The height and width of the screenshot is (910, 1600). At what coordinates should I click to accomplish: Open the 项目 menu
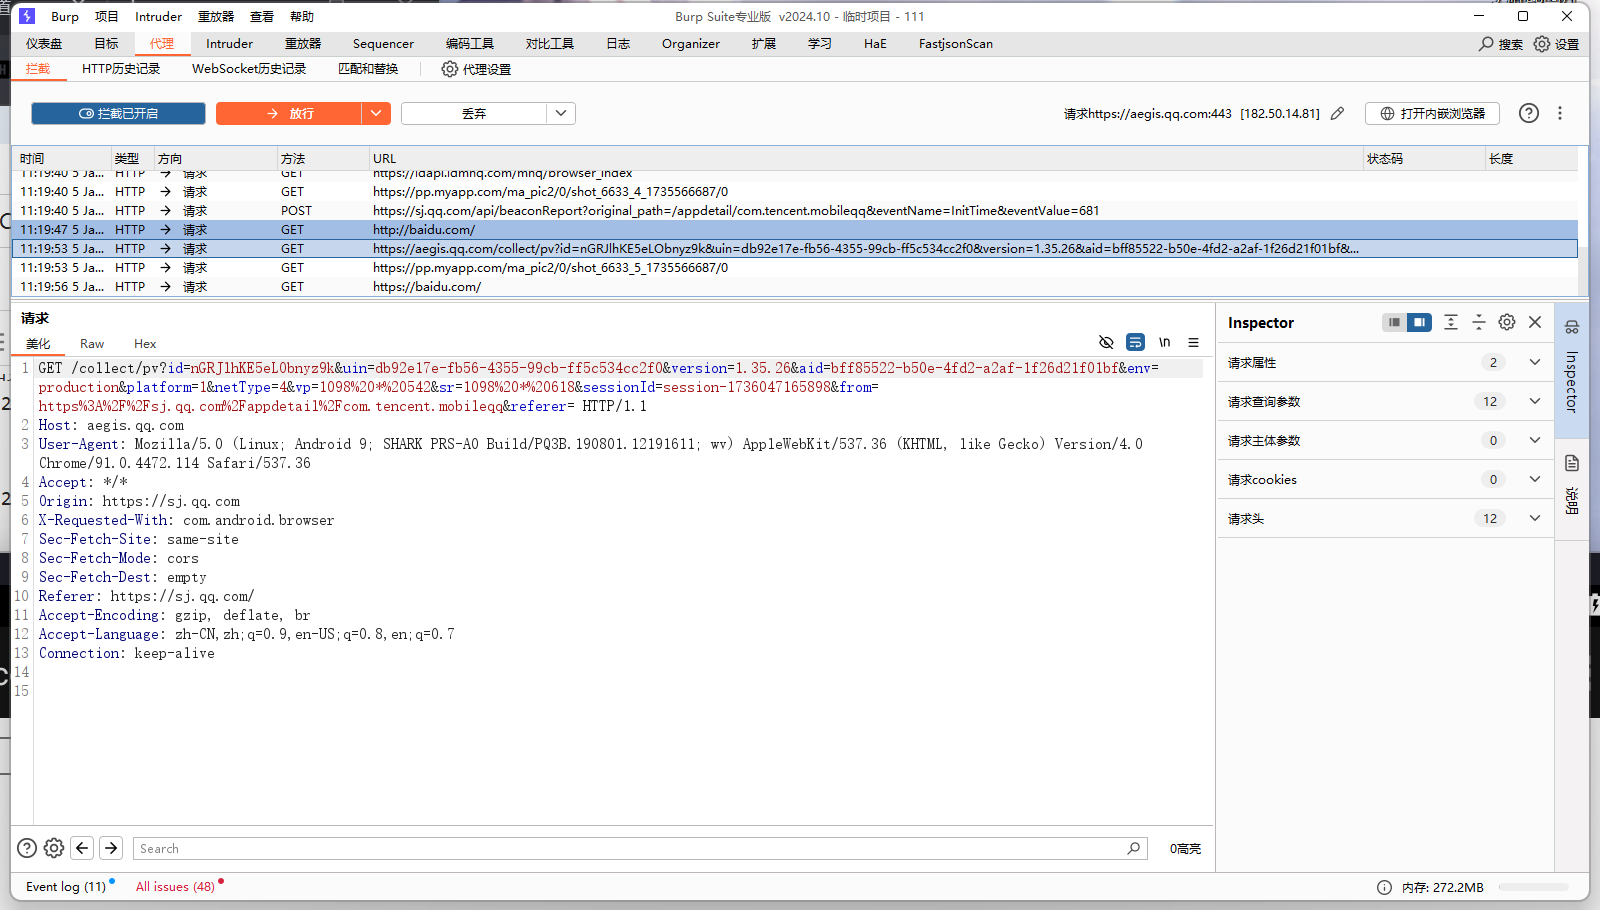107,17
